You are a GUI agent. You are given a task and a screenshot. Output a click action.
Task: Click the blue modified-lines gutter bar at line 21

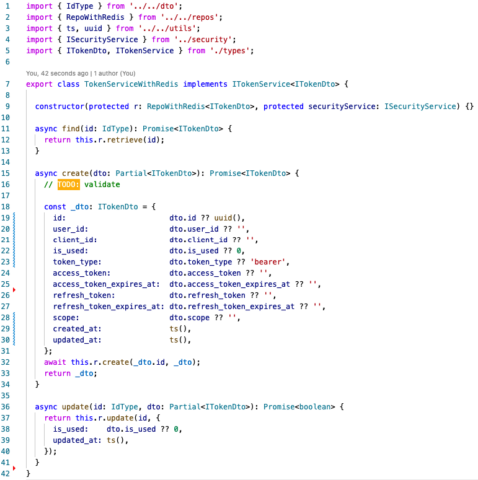[14, 240]
